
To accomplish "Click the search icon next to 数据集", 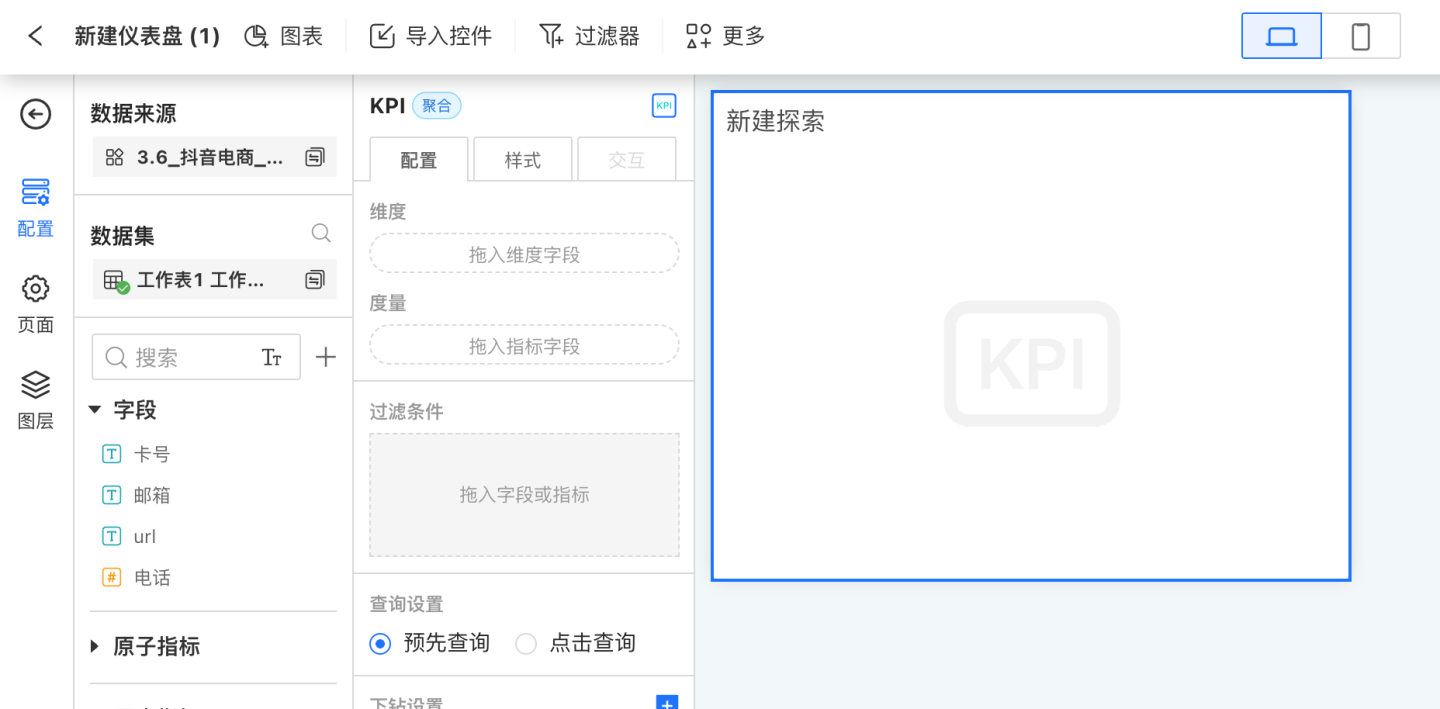I will click(x=321, y=234).
